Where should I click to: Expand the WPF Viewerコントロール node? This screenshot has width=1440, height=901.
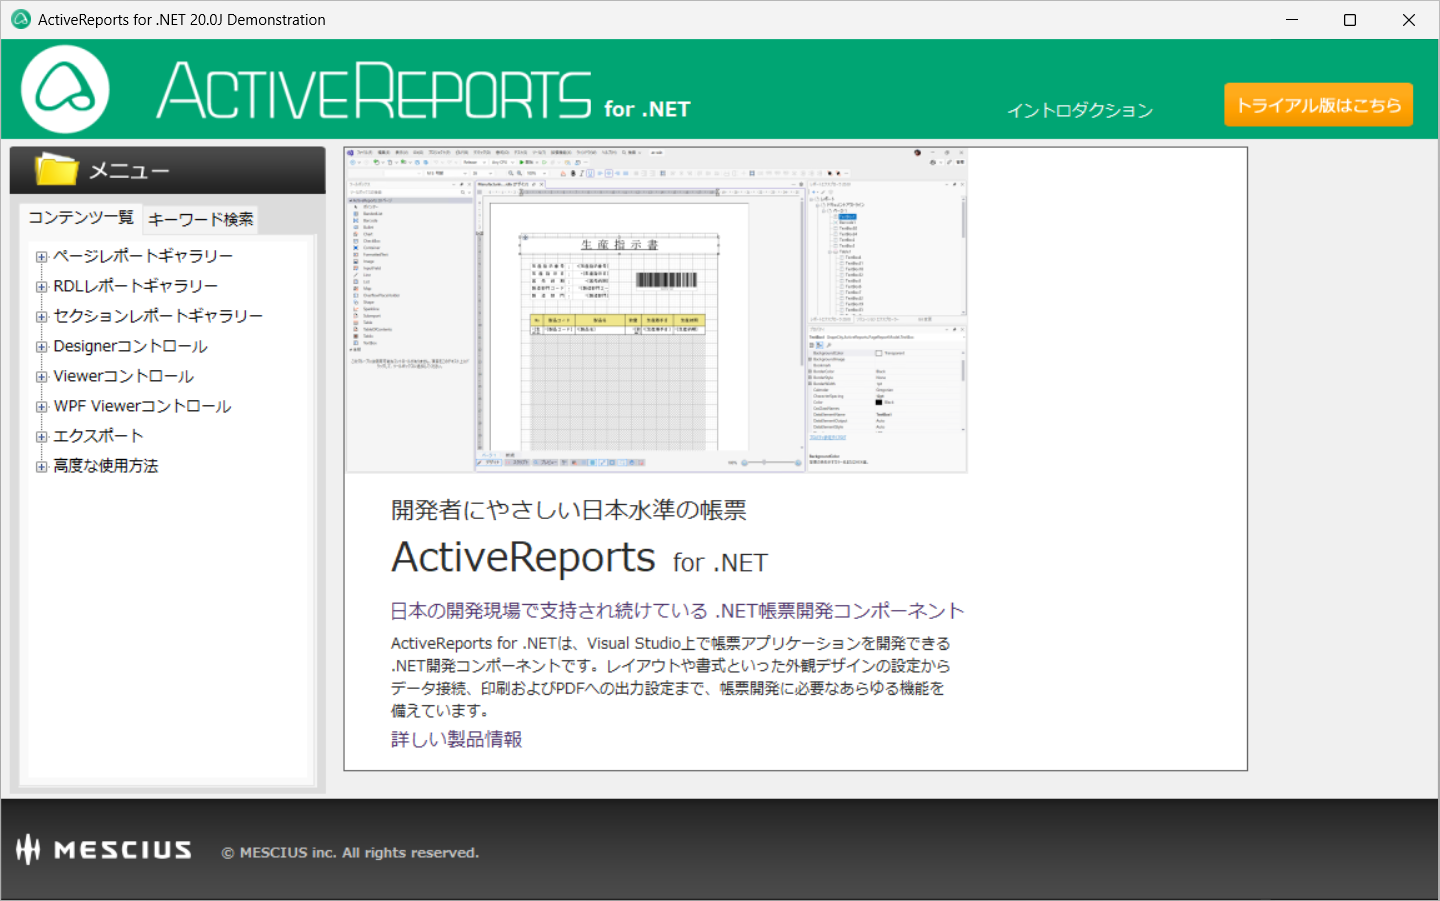pyautogui.click(x=42, y=407)
